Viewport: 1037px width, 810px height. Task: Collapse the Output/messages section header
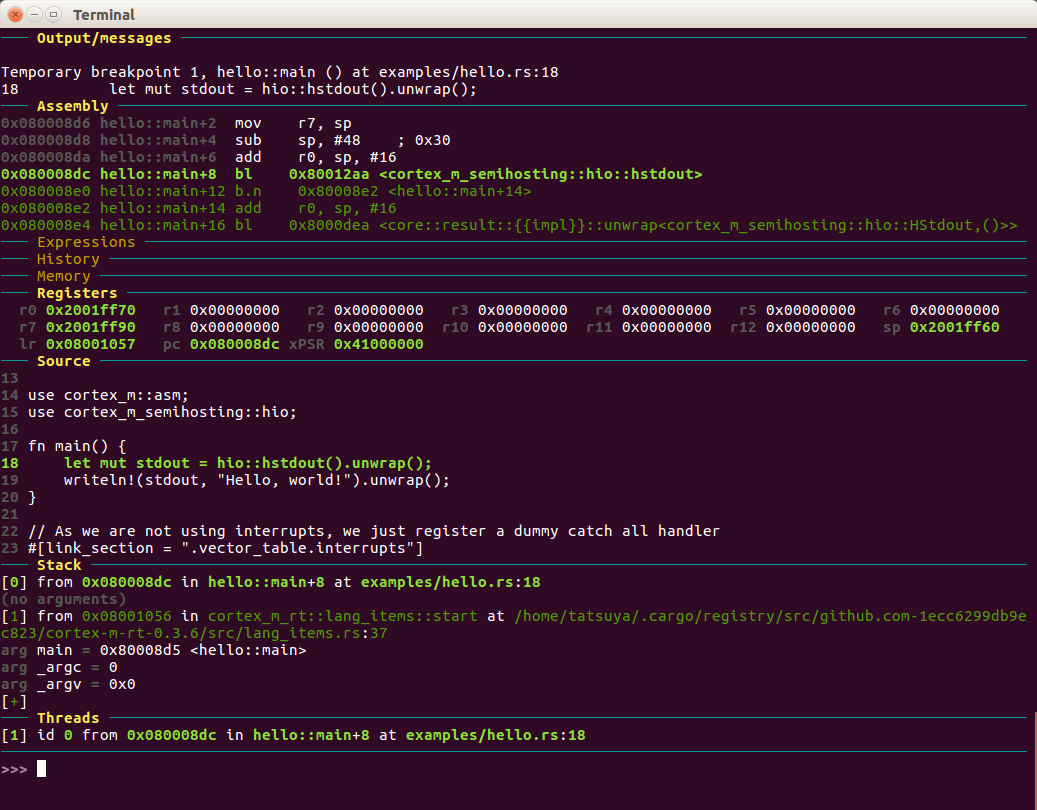(103, 38)
